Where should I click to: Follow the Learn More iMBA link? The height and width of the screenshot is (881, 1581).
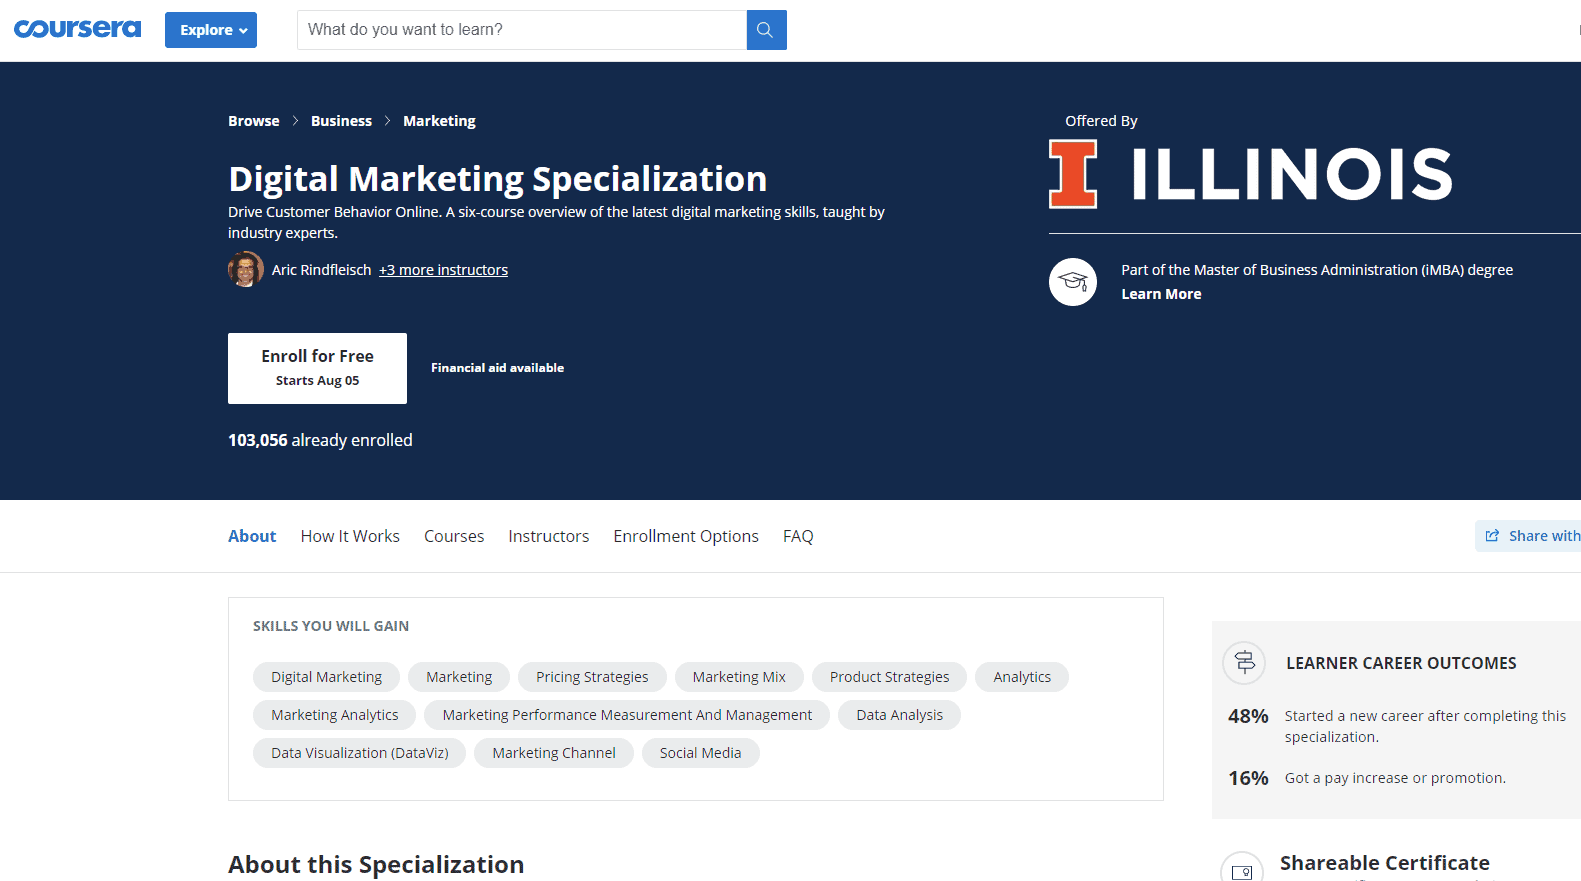(1161, 294)
